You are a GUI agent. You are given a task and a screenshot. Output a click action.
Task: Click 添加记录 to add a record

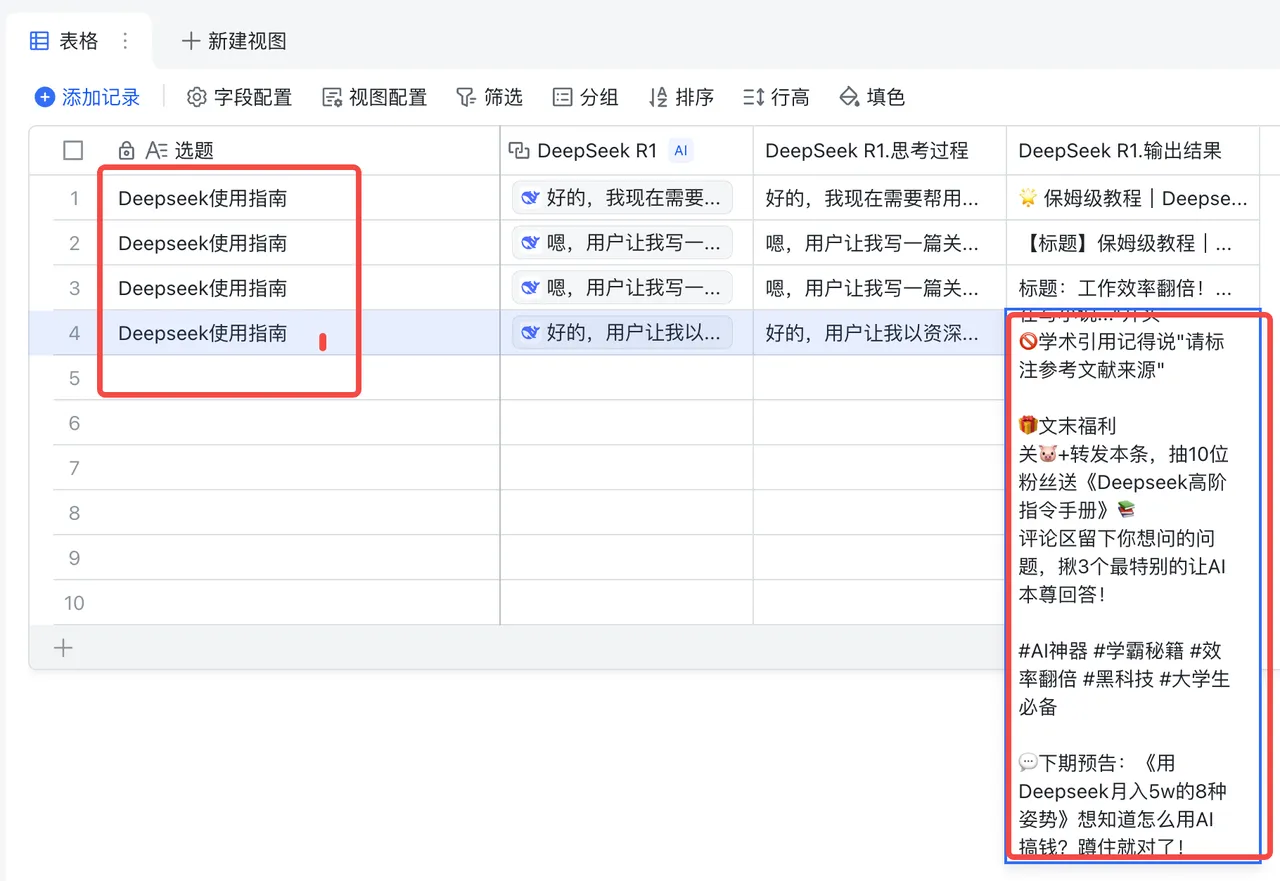(88, 97)
